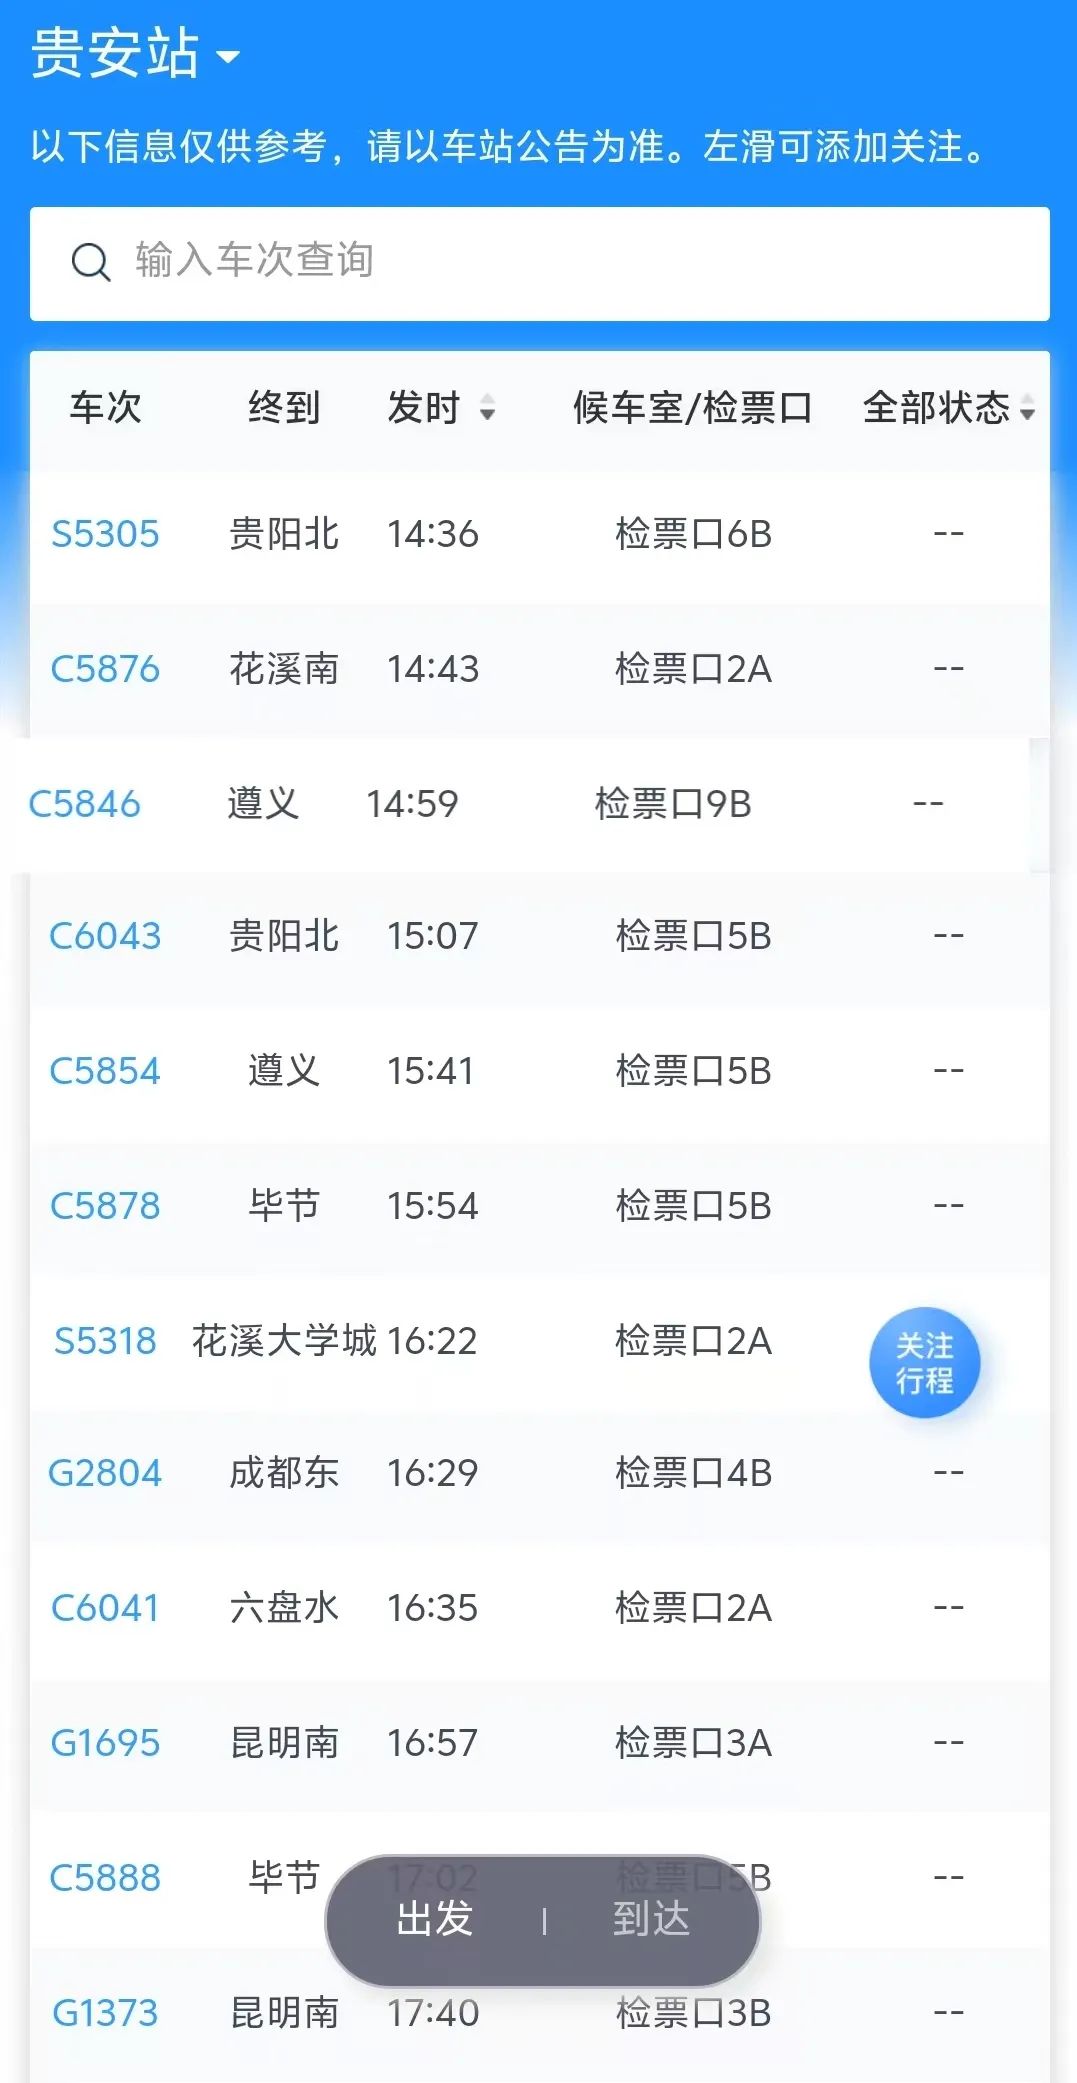
Task: Open train C5876 to 花溪南
Action: click(x=105, y=669)
